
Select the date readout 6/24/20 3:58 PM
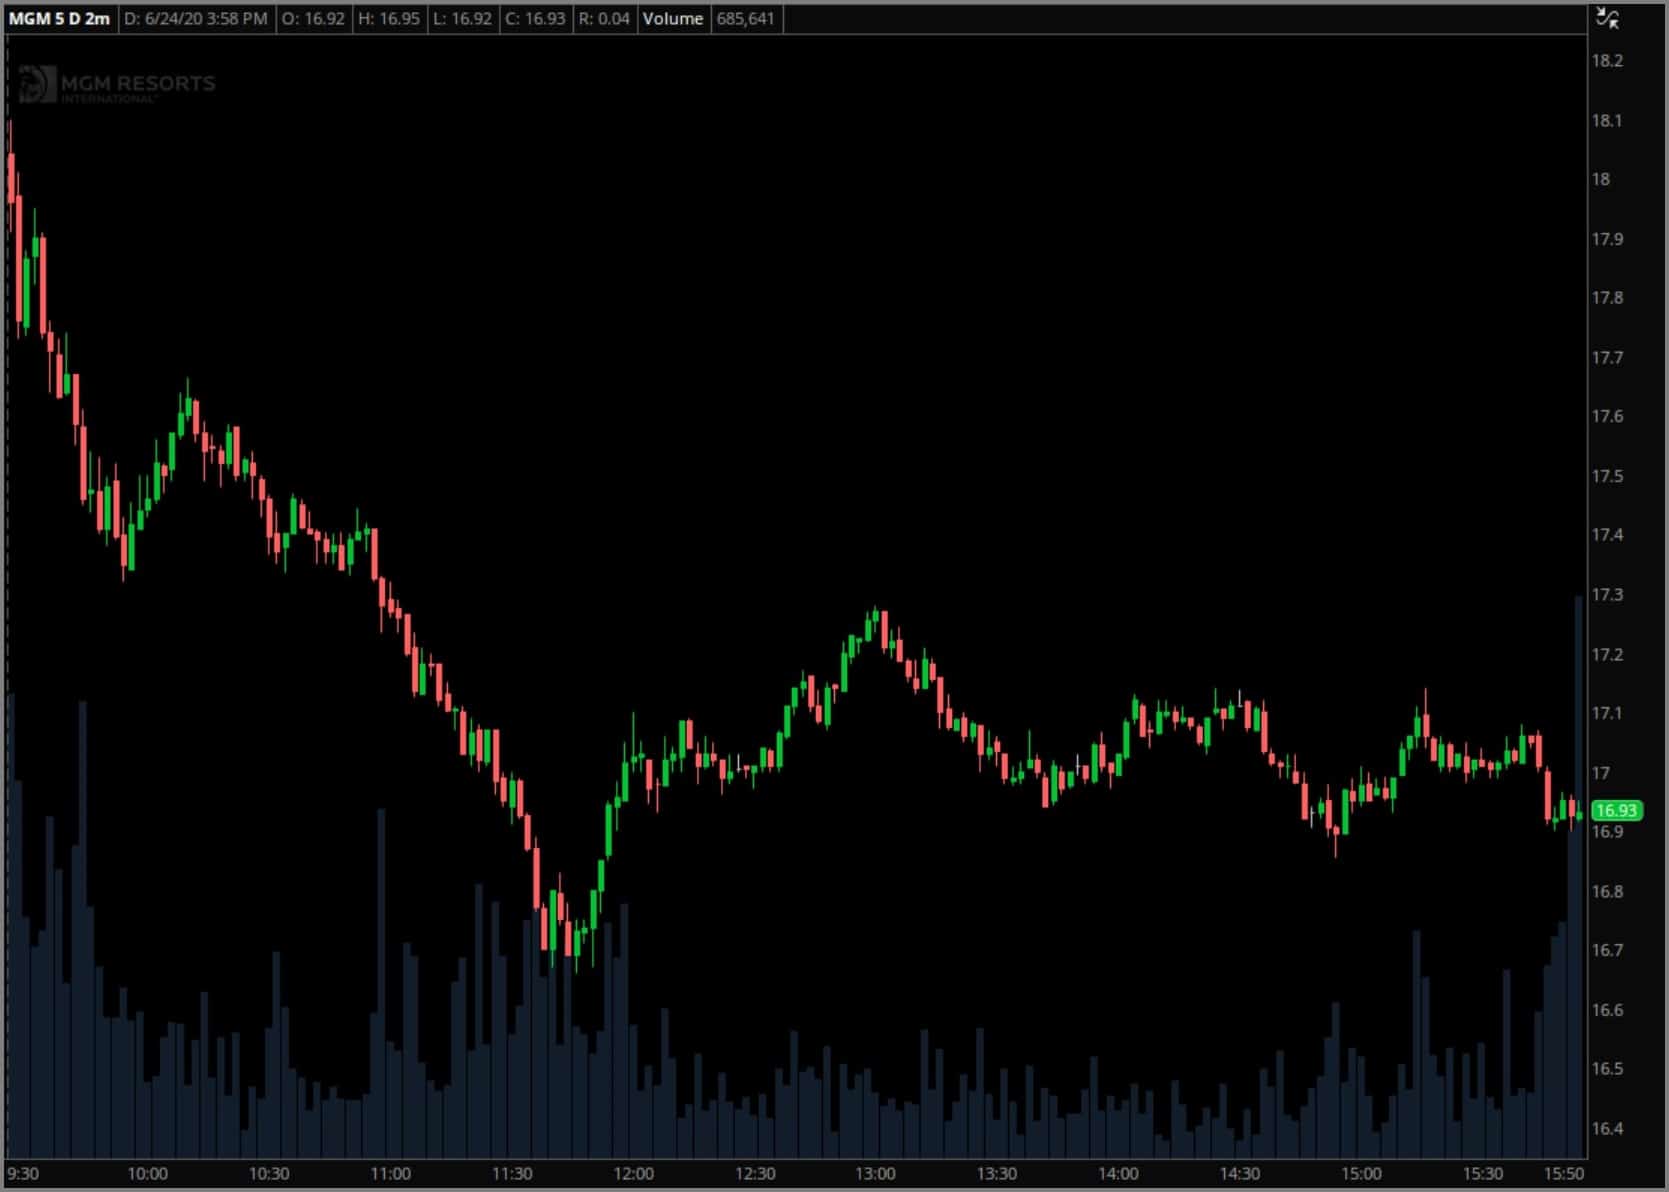pos(195,18)
